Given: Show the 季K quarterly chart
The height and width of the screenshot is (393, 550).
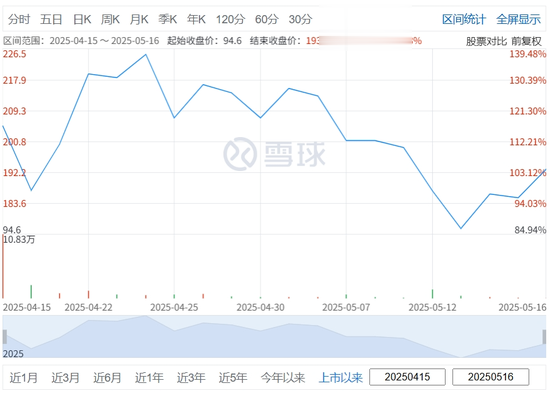Looking at the screenshot, I should coord(168,19).
